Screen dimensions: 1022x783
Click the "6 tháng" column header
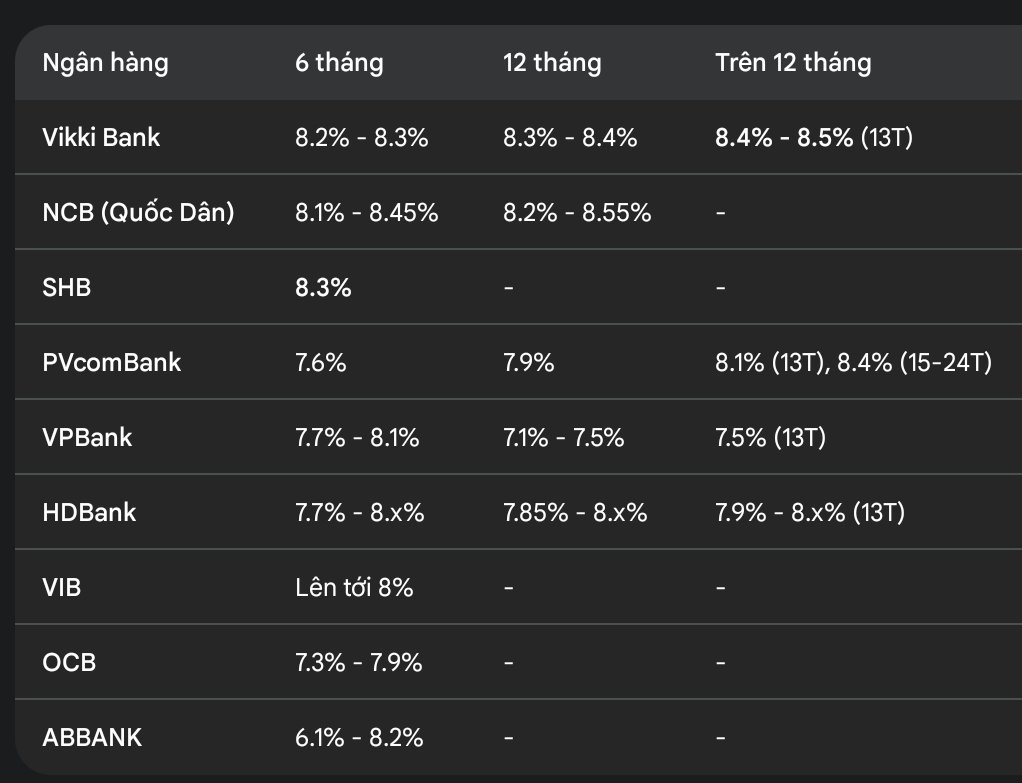point(339,63)
